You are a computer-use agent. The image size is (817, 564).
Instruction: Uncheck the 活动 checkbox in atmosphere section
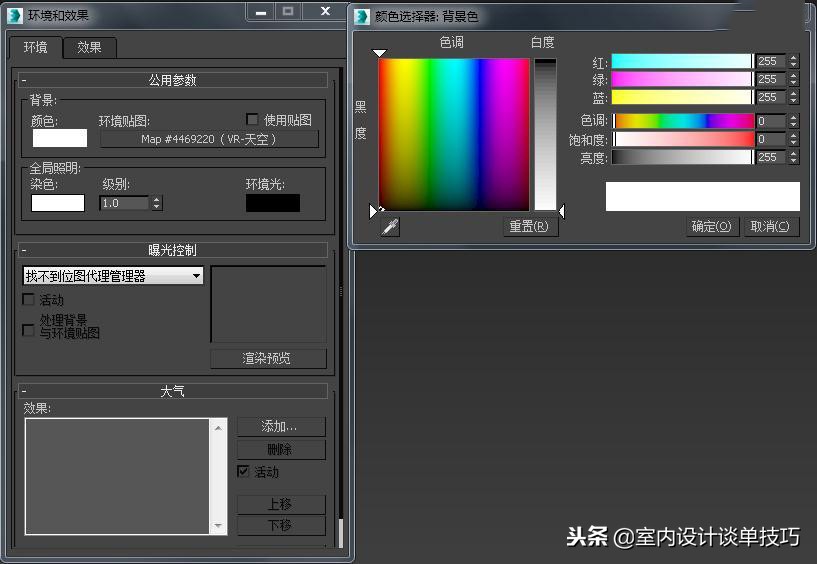(x=243, y=471)
